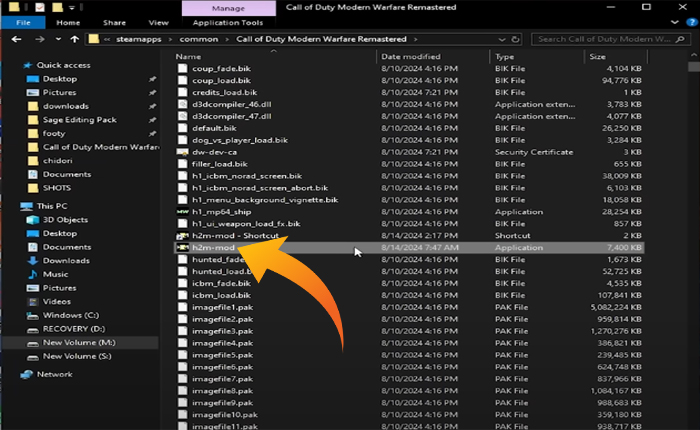Click the steamapps breadcrumb
Screen dimensions: 700x430
point(139,39)
